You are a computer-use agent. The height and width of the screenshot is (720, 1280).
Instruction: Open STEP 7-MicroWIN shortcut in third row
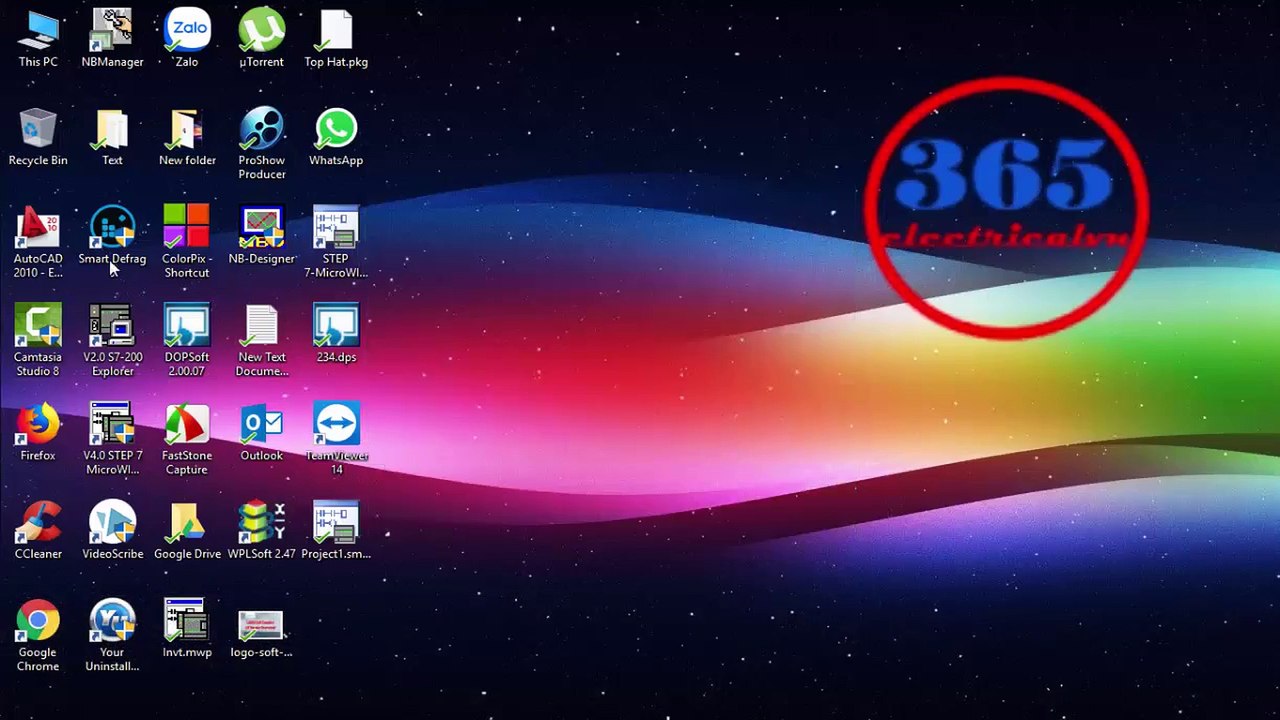(336, 242)
